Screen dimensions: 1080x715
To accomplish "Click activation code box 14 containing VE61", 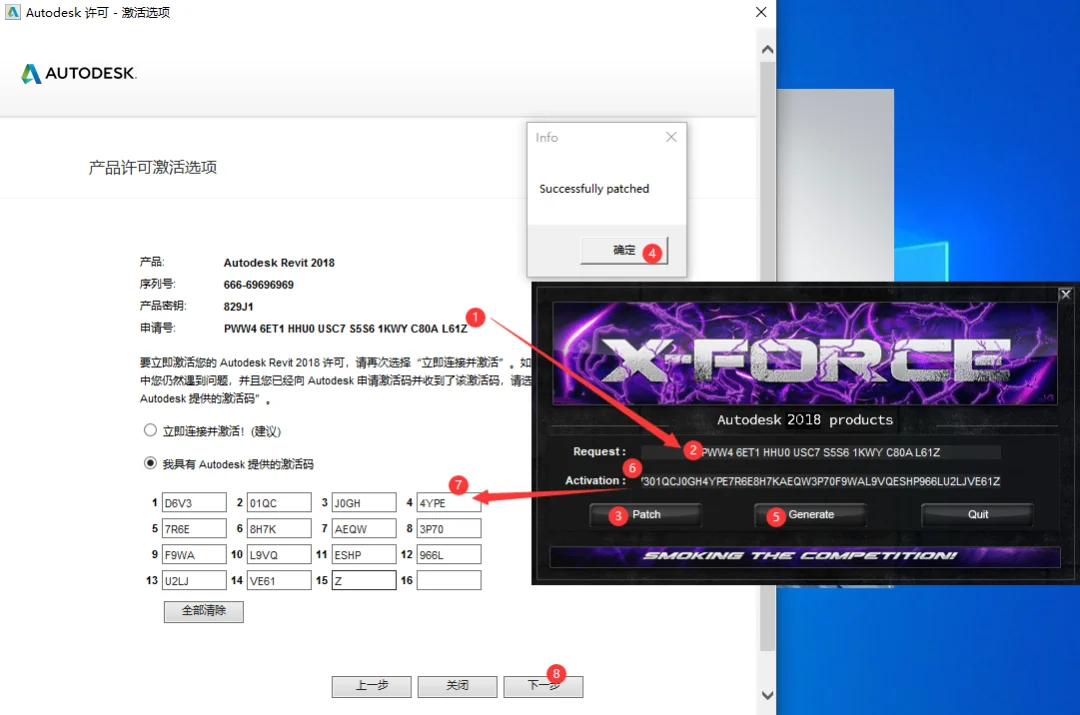I will 279,581.
